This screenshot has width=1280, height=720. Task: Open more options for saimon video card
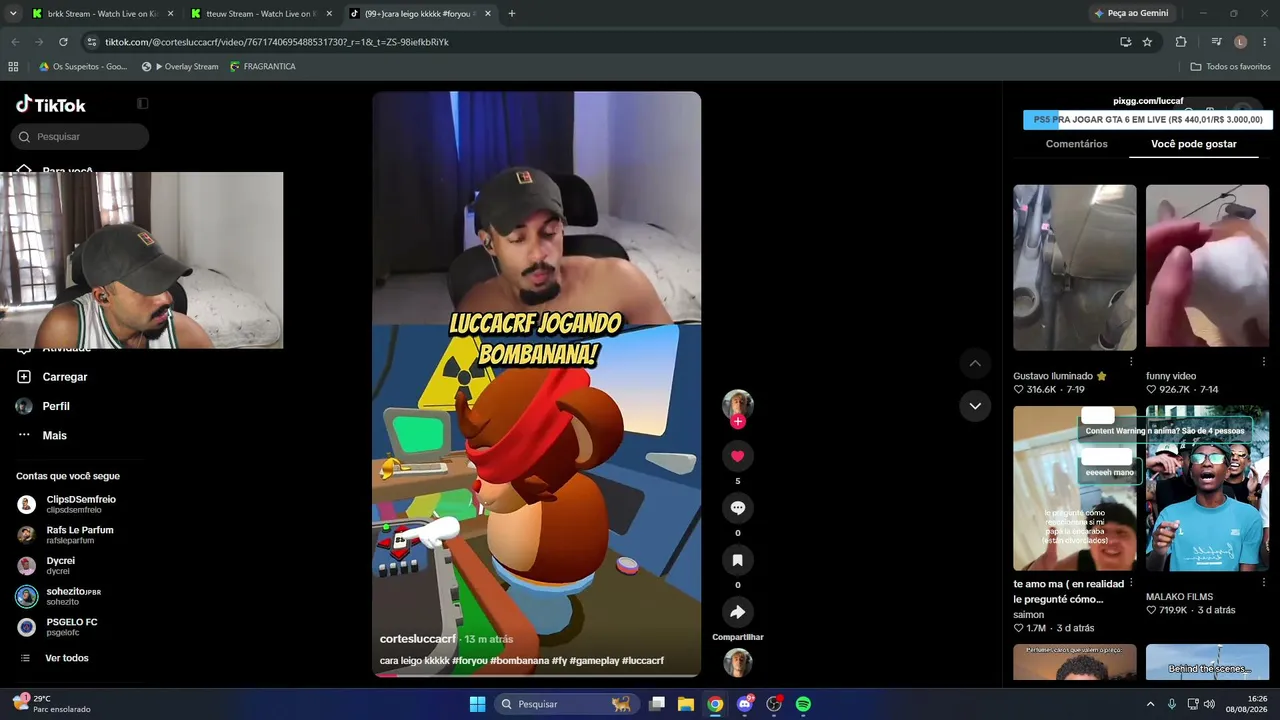pos(1131,583)
